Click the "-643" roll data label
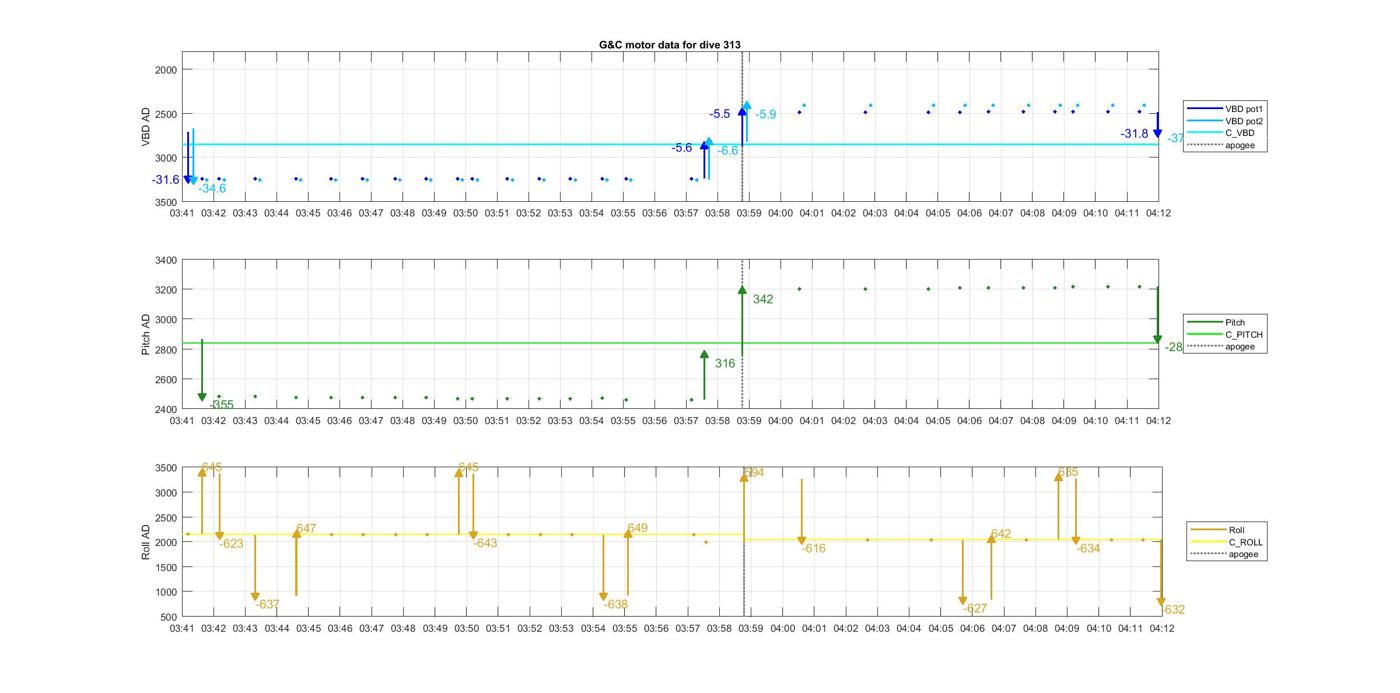 click(485, 544)
